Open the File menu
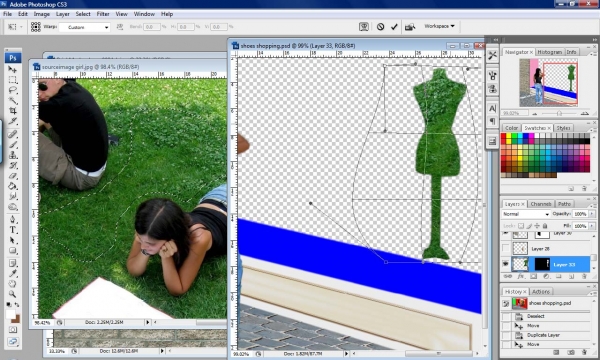Image resolution: width=600 pixels, height=360 pixels. (x=7, y=14)
